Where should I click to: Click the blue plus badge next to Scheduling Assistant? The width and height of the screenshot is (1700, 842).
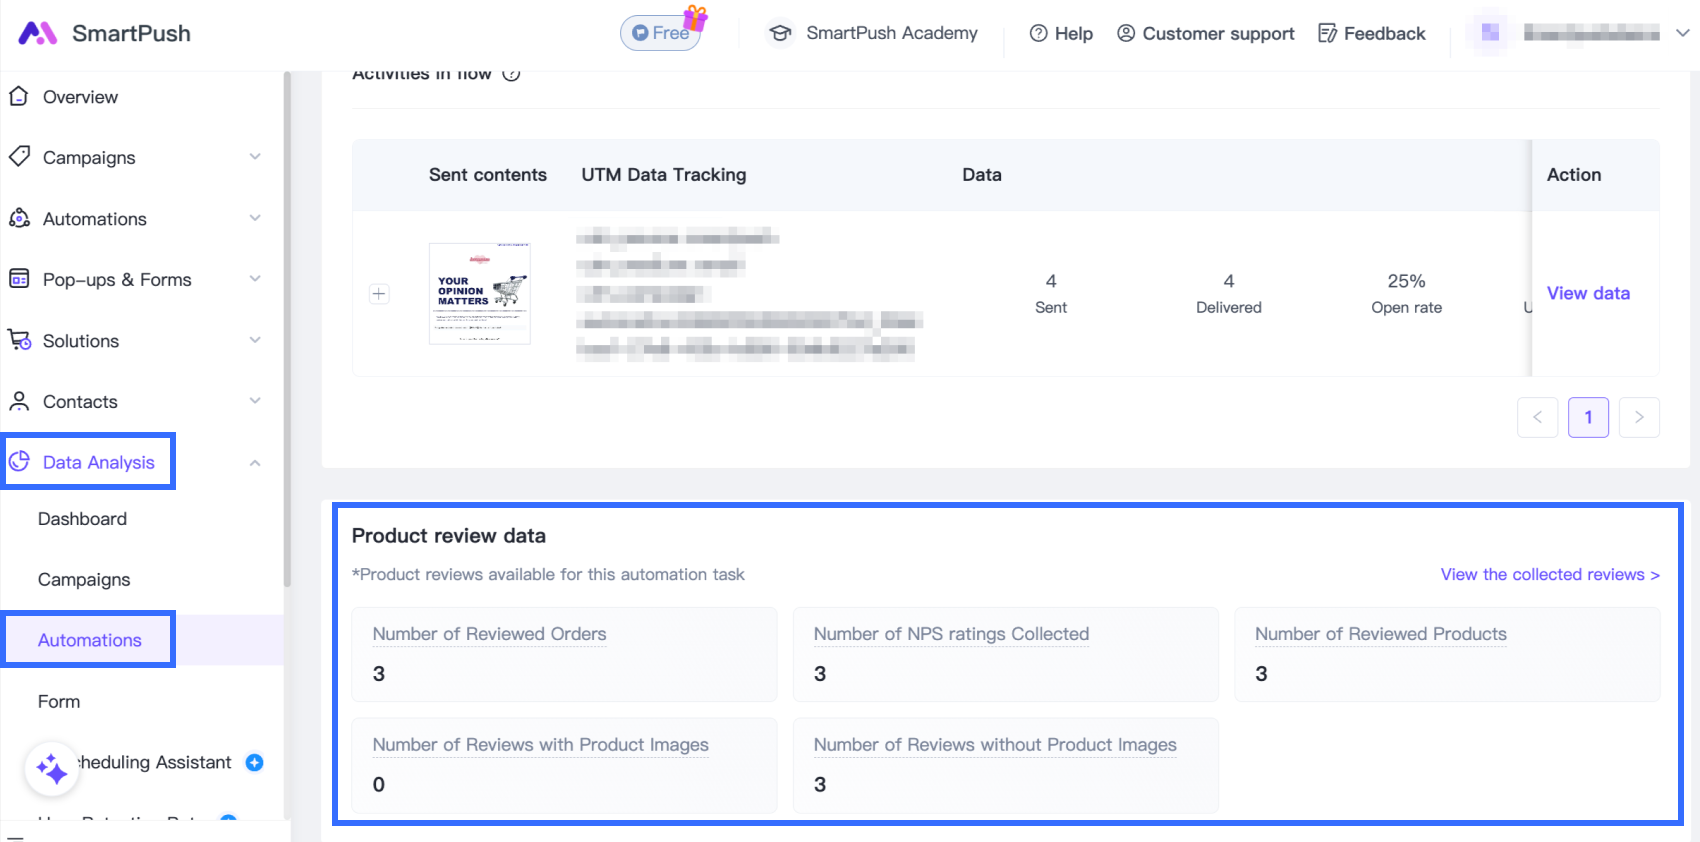click(255, 762)
